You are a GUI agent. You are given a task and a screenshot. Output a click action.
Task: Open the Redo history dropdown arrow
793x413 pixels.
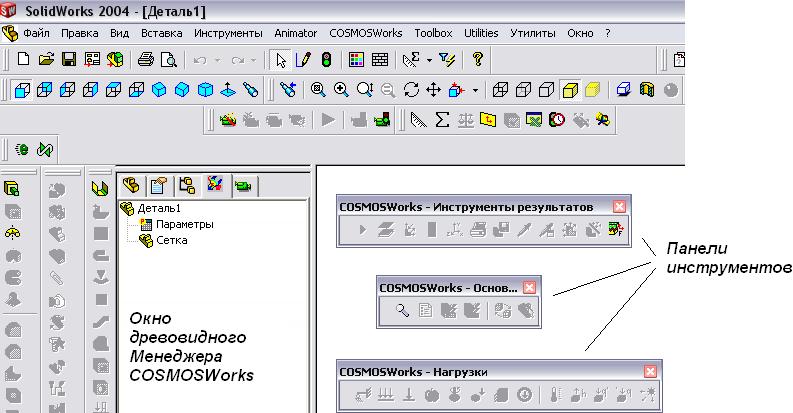pos(253,60)
